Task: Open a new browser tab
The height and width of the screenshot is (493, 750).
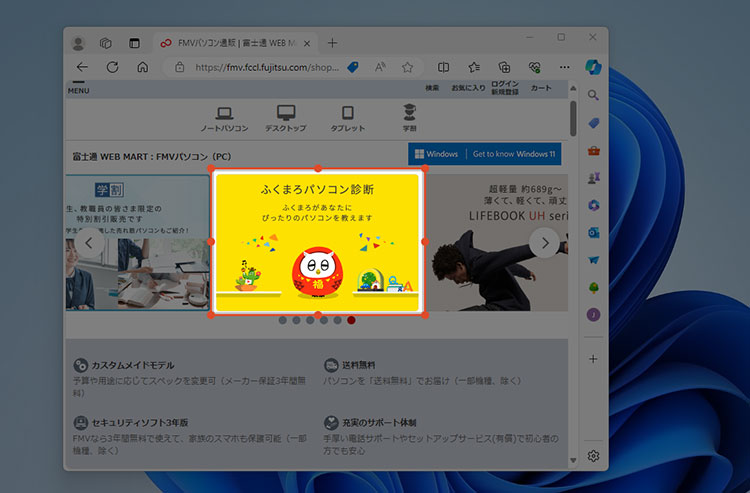Action: [333, 43]
